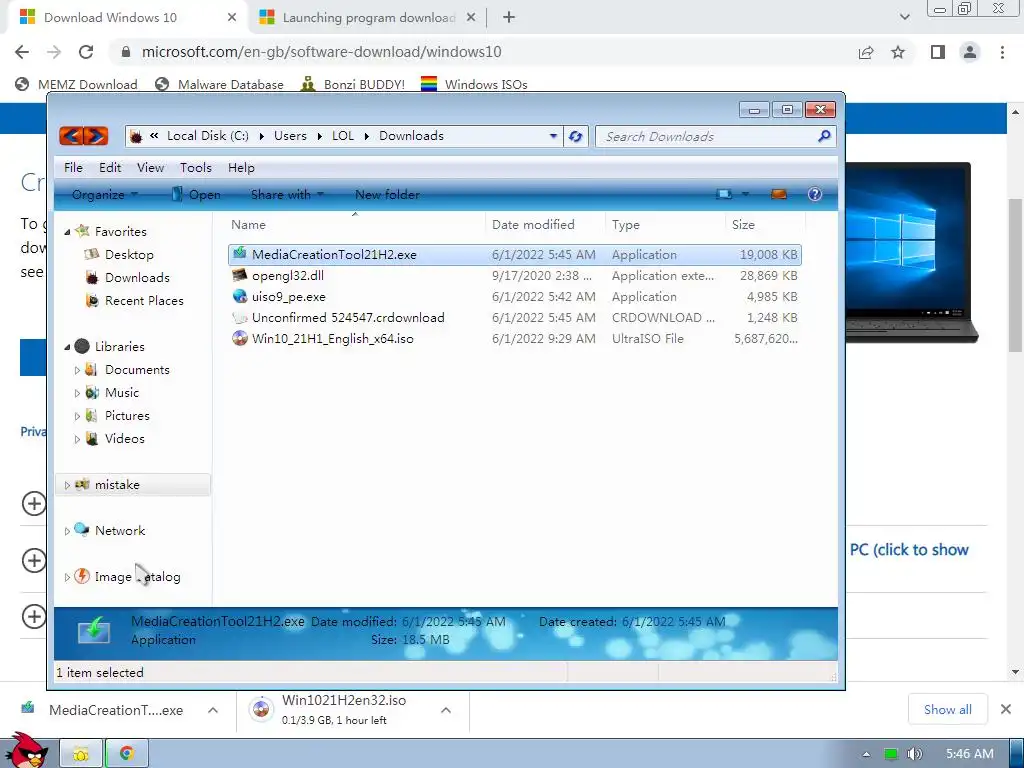Open the Documents library
This screenshot has height=768, width=1024.
[x=136, y=370]
